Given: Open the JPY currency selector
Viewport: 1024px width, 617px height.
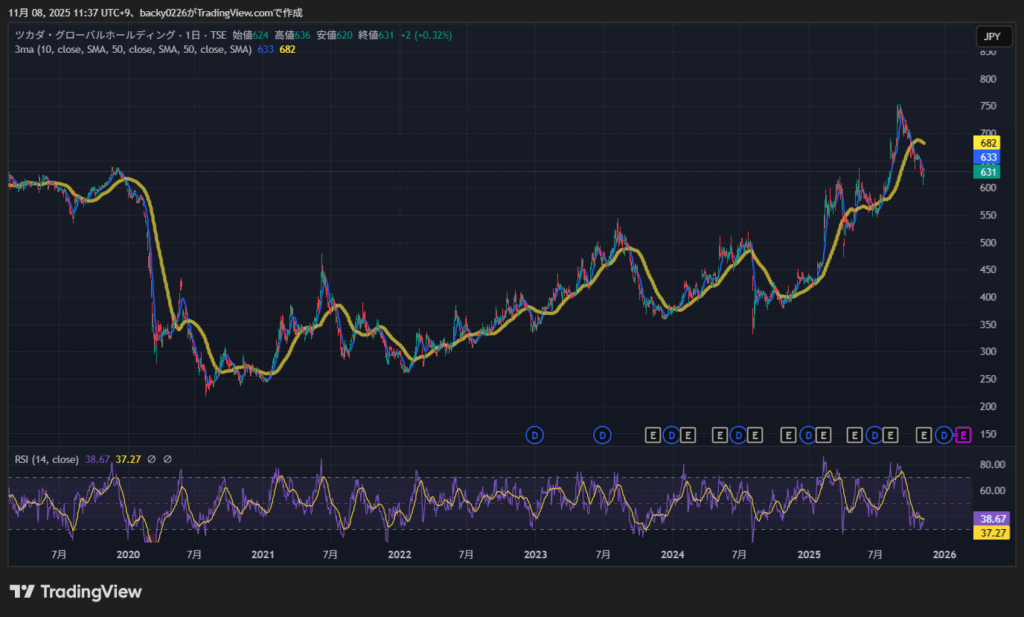Looking at the screenshot, I should tap(991, 37).
